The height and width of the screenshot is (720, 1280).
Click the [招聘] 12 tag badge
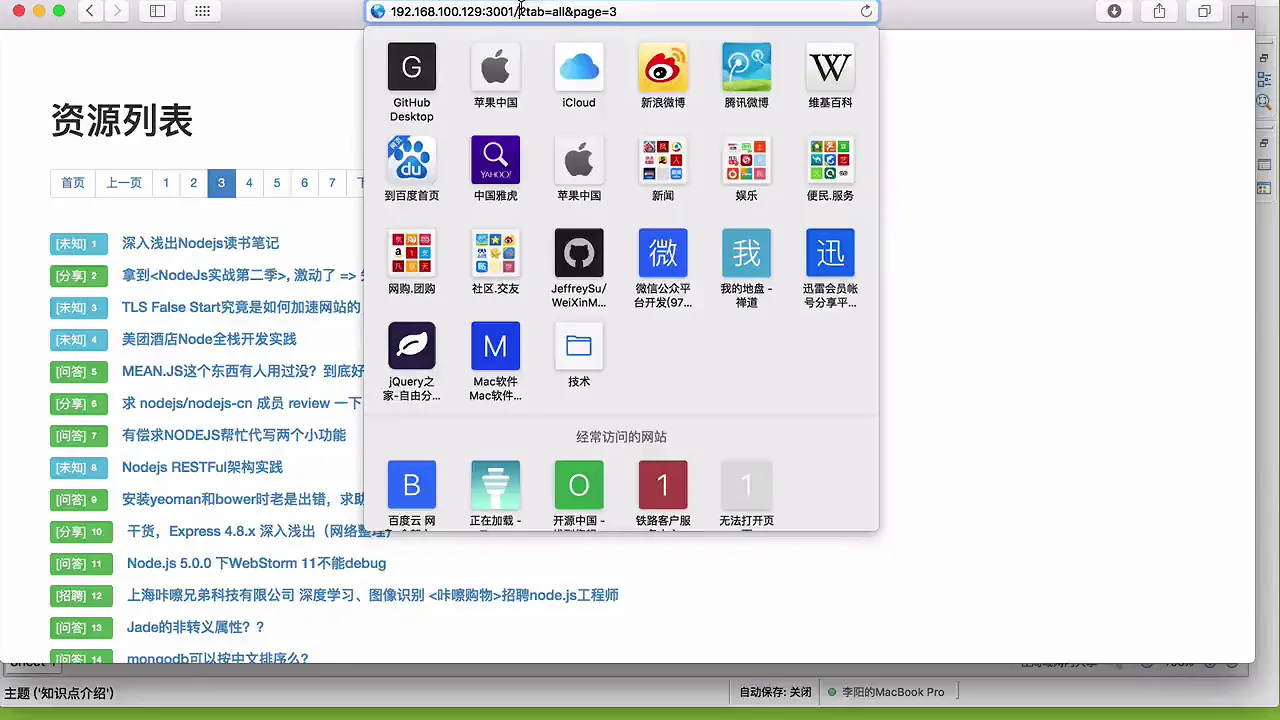click(81, 596)
